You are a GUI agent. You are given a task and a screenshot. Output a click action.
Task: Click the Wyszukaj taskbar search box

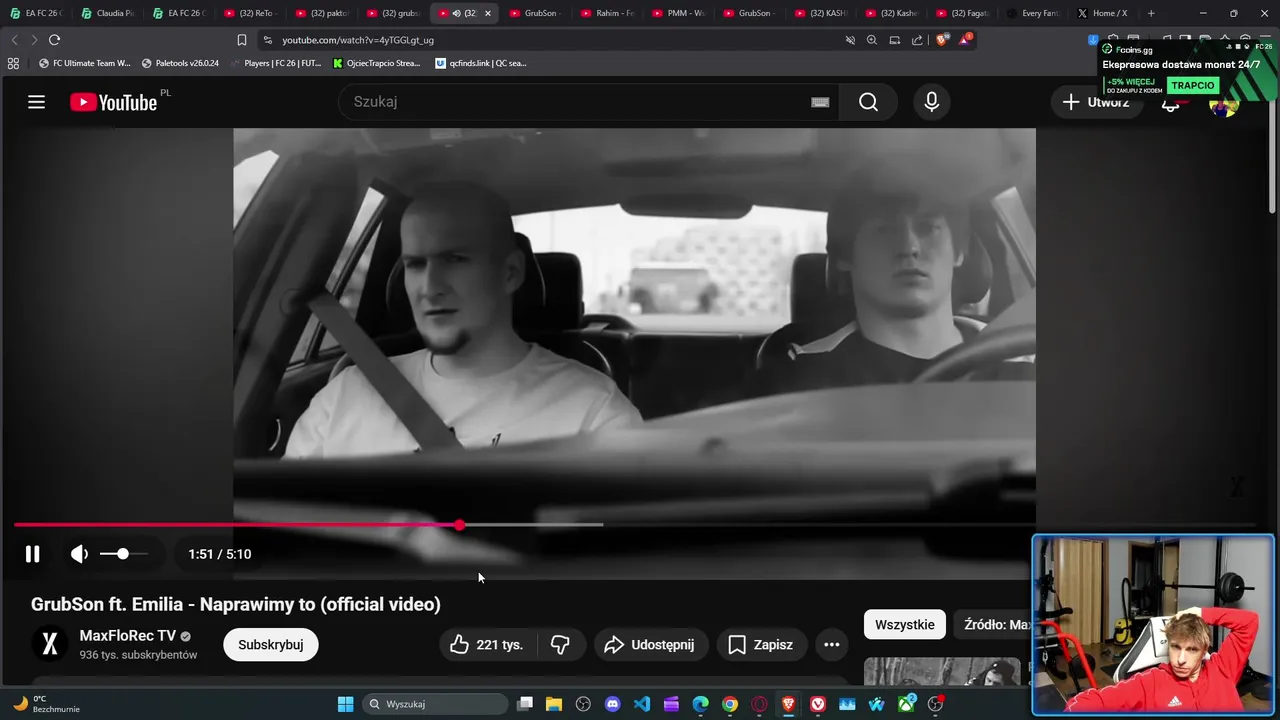435,704
